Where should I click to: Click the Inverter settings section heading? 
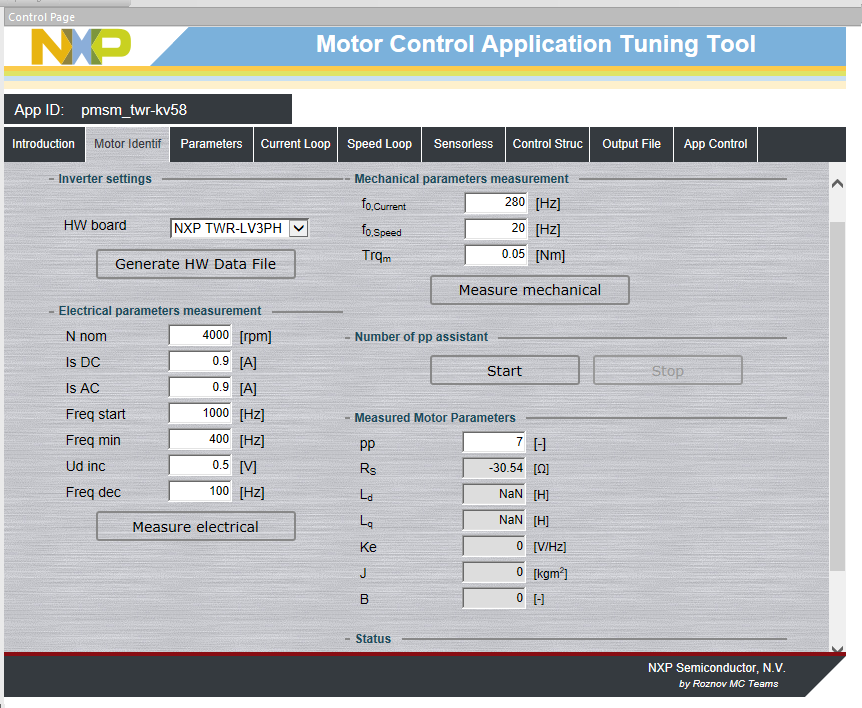pos(105,179)
